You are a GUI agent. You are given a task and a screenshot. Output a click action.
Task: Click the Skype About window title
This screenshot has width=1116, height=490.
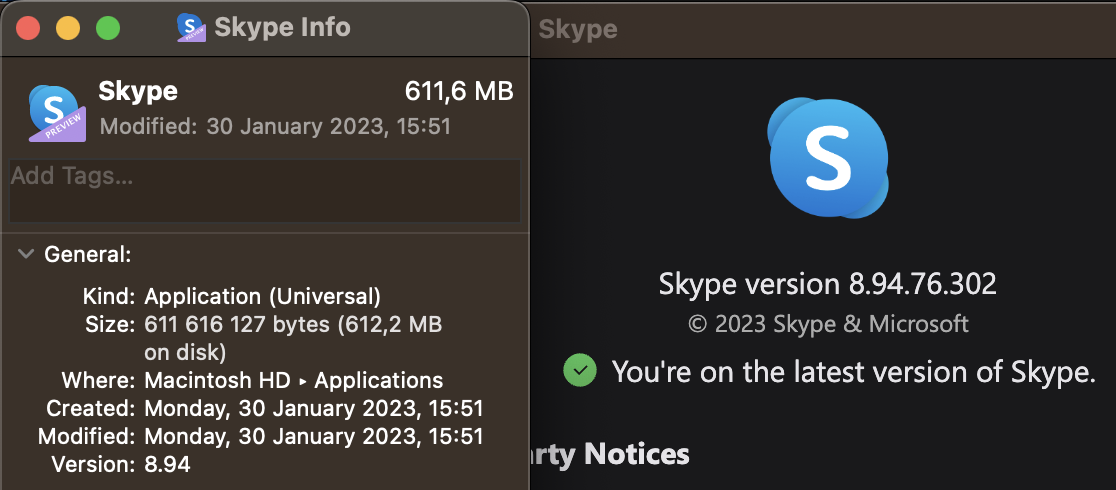coord(577,29)
